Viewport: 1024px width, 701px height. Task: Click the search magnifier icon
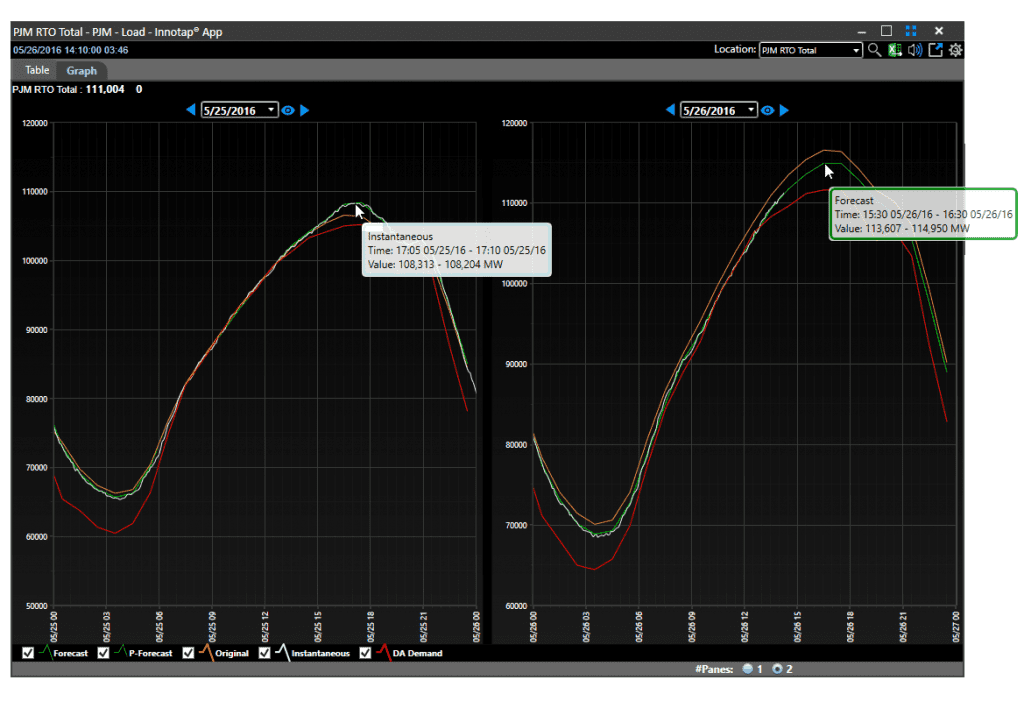pyautogui.click(x=875, y=50)
